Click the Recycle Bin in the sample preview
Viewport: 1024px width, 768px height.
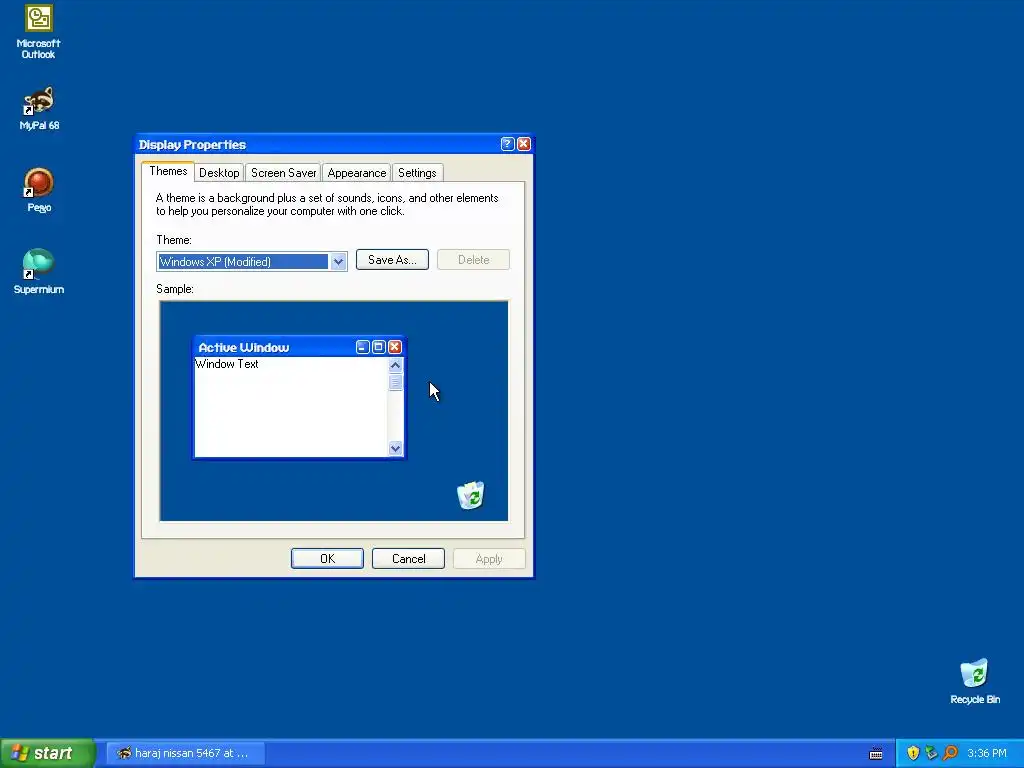pyautogui.click(x=470, y=496)
